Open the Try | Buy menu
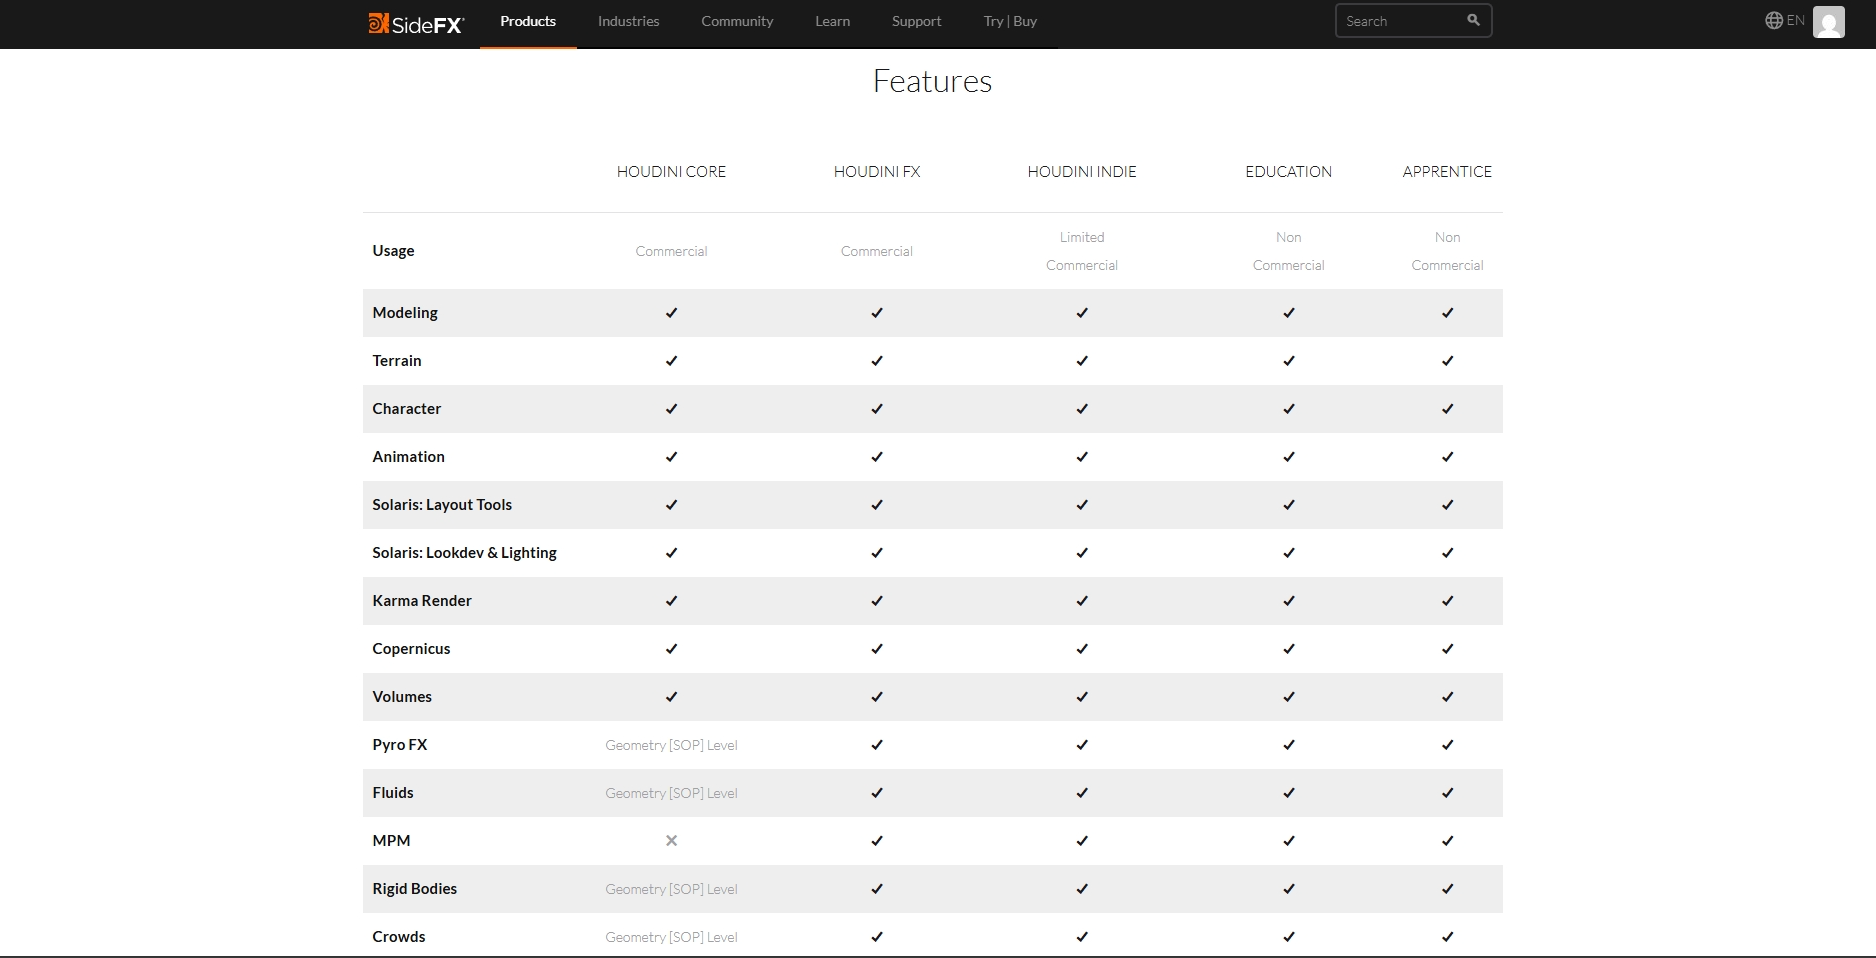 1010,21
